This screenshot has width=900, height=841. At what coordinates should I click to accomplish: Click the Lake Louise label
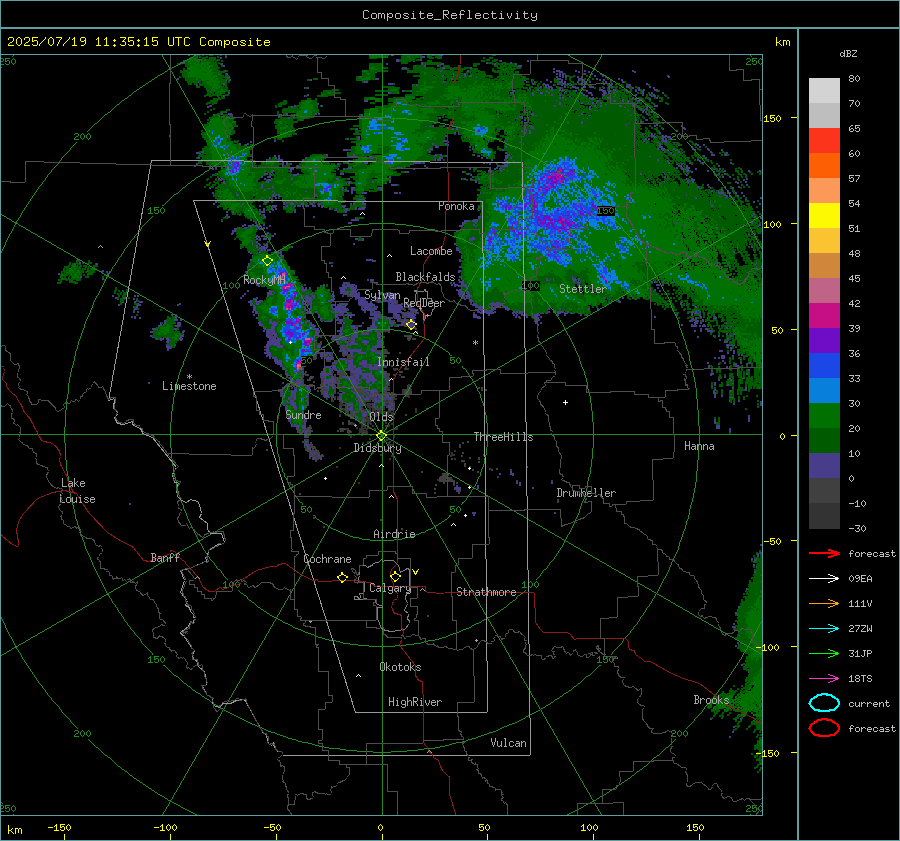point(77,491)
